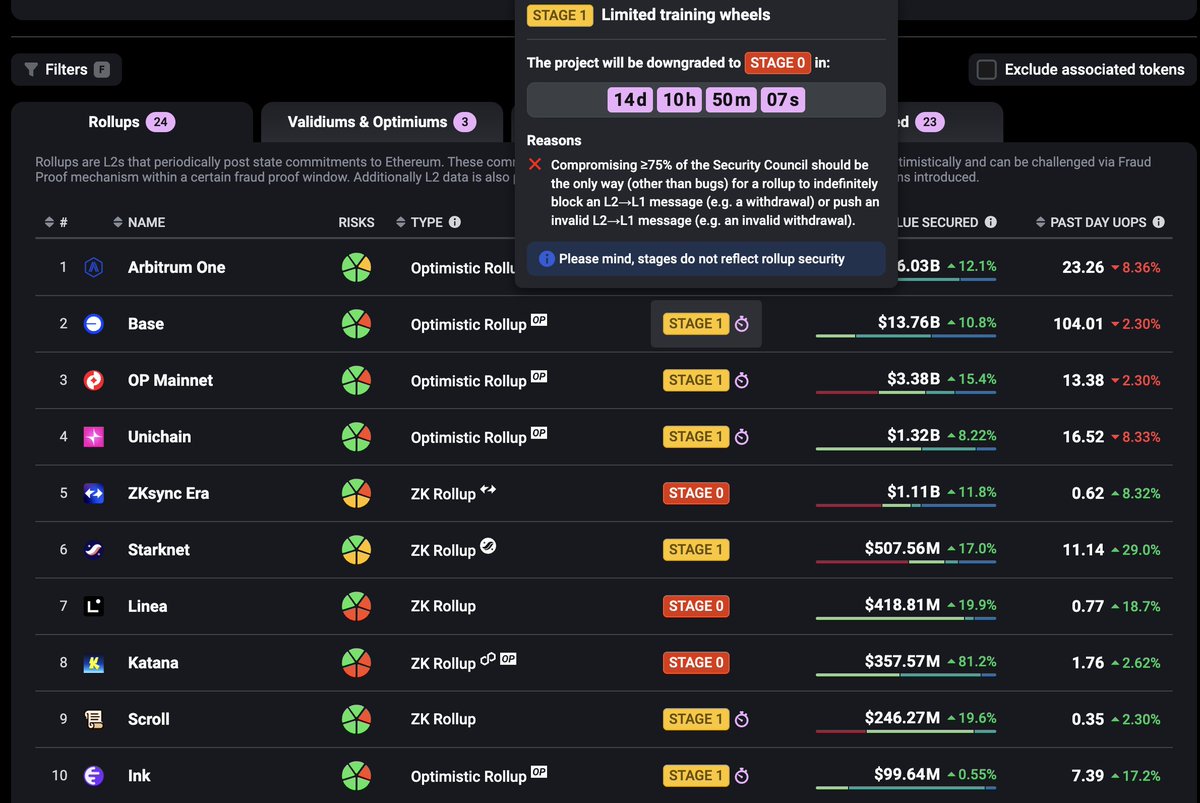This screenshot has width=1200, height=803.
Task: Sort table by the NAME column
Action: click(x=138, y=222)
